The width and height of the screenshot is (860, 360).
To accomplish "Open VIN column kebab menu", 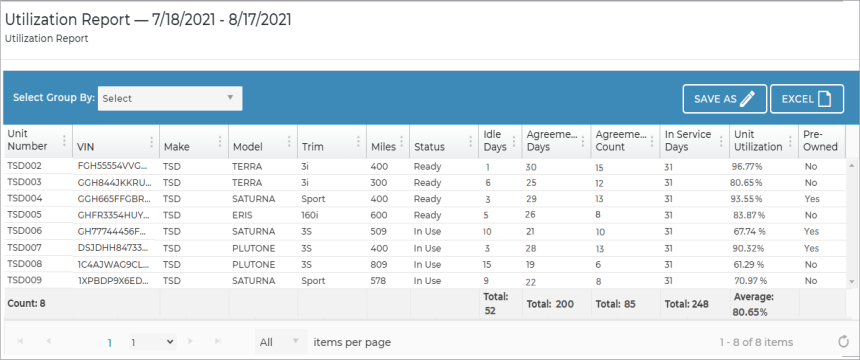I will pos(151,141).
